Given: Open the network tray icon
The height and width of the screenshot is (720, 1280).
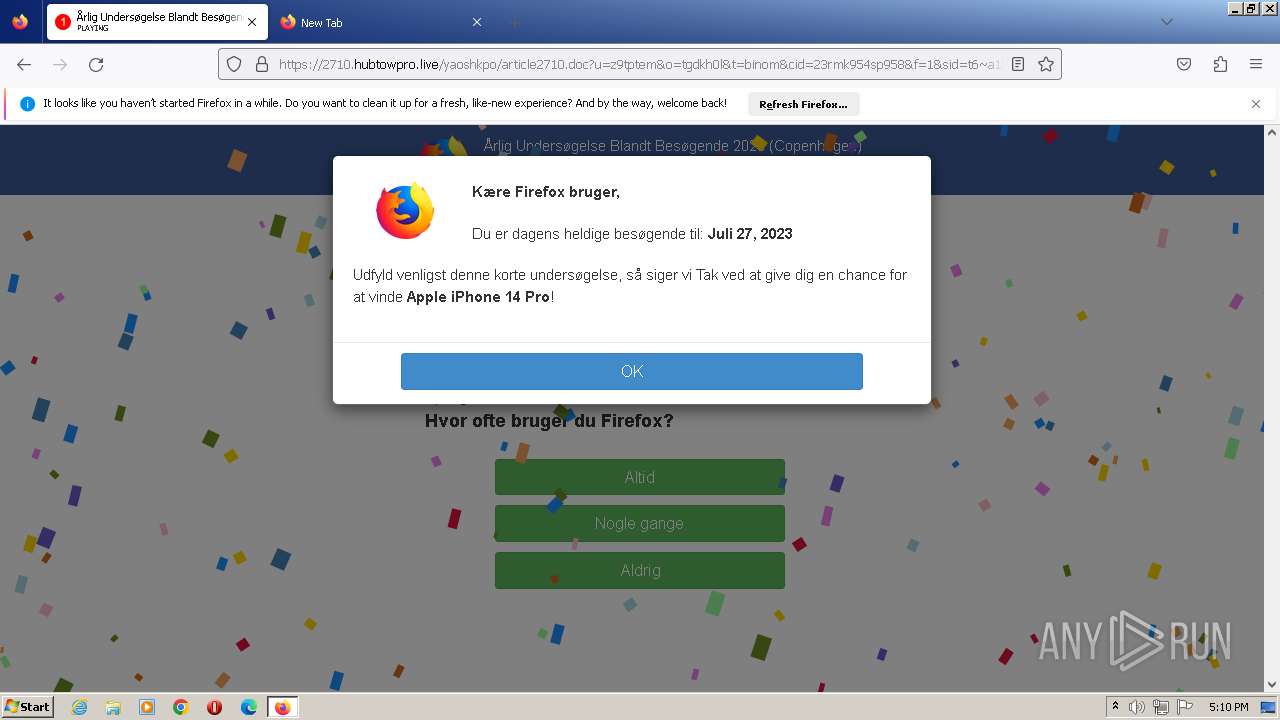Looking at the screenshot, I should pyautogui.click(x=1161, y=707).
